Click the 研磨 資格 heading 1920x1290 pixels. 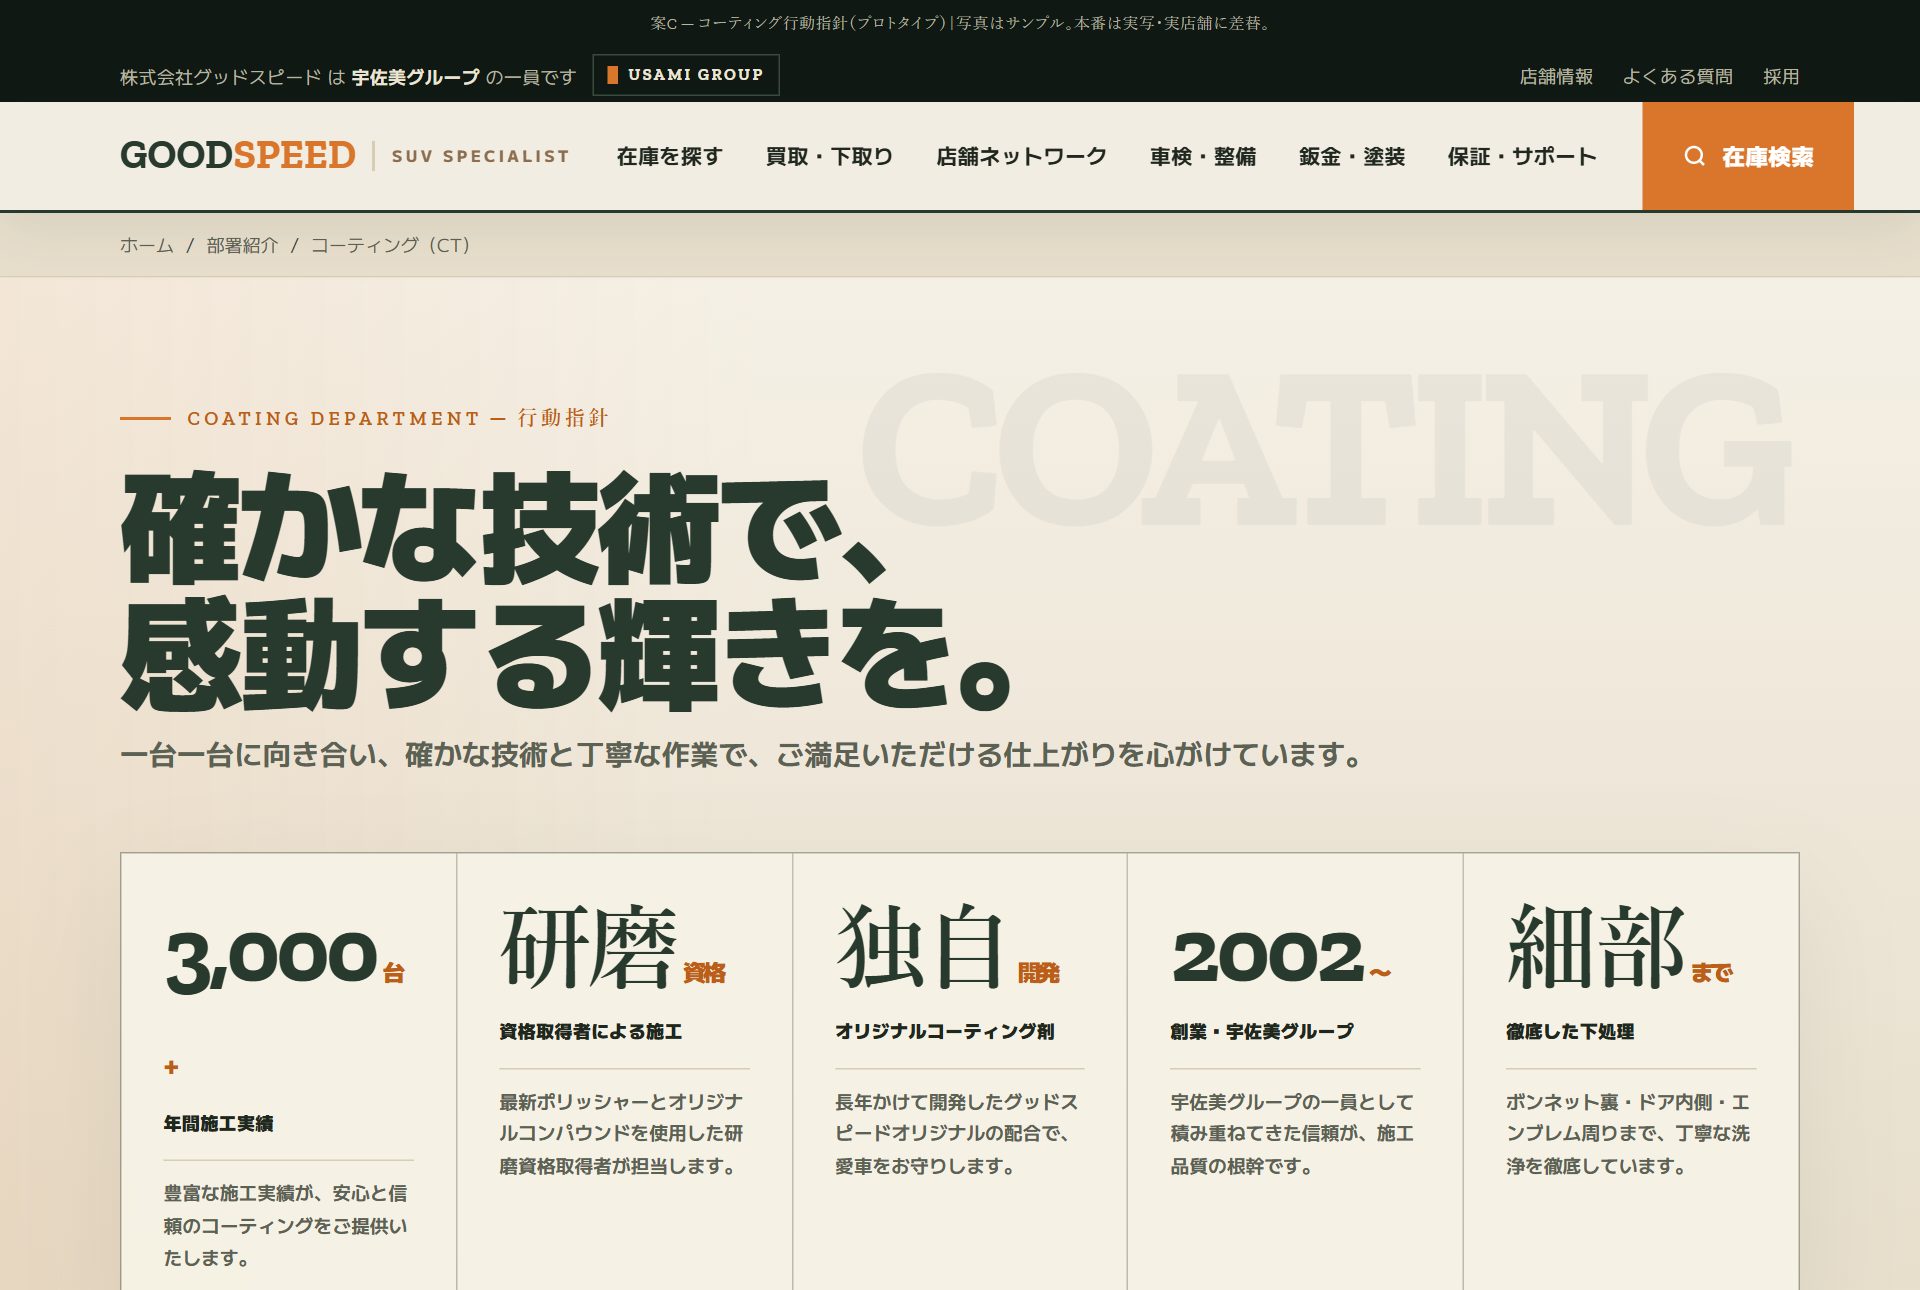[x=613, y=947]
